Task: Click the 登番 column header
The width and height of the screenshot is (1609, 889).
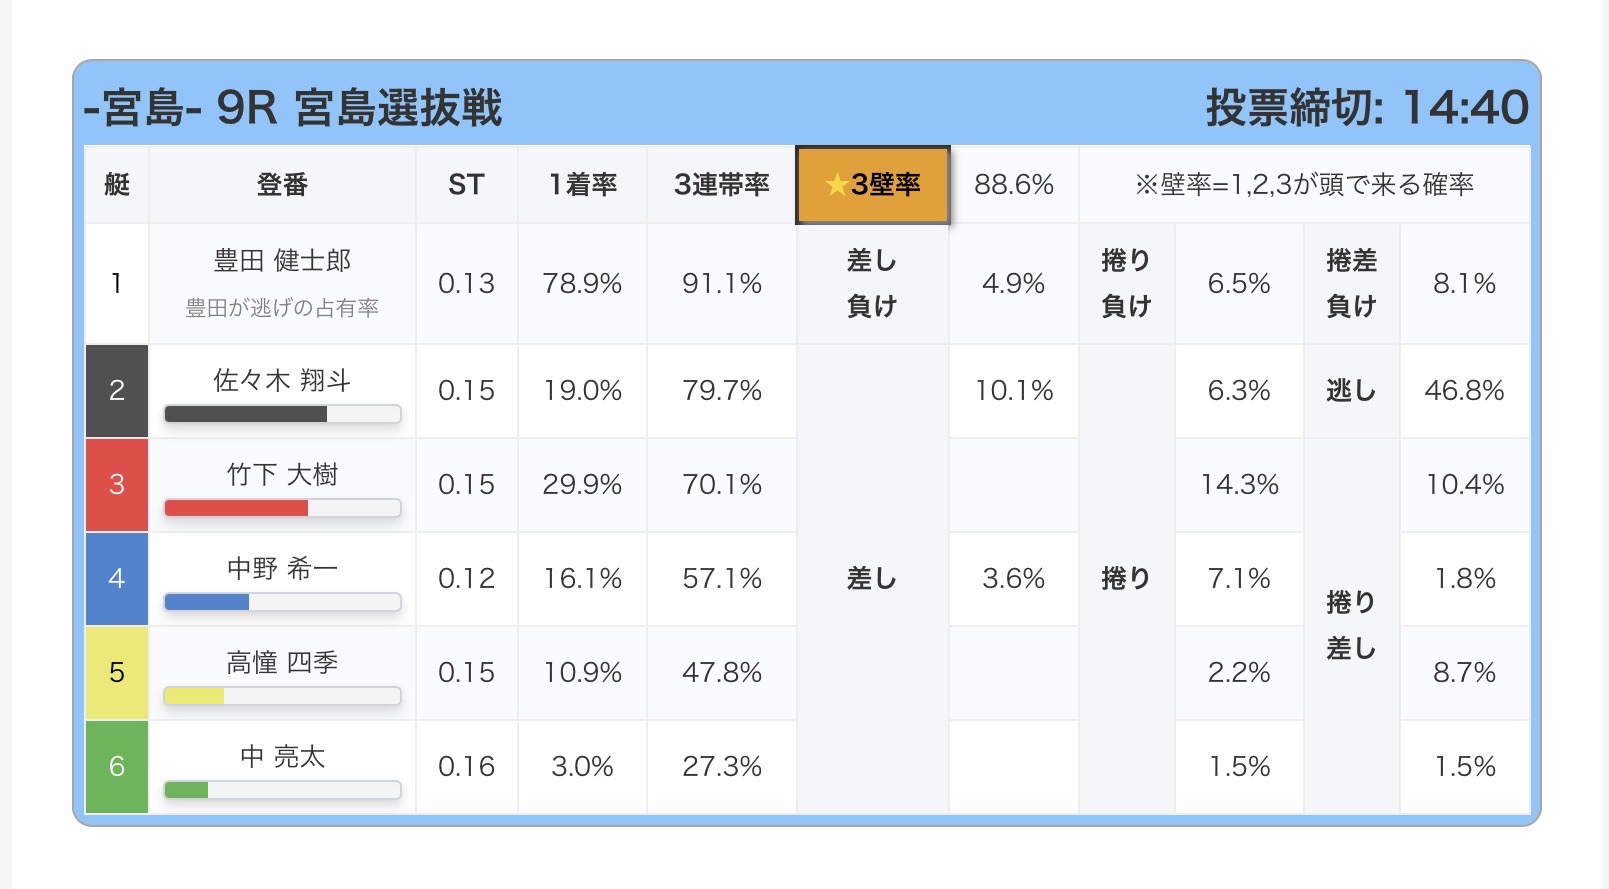Action: point(282,185)
